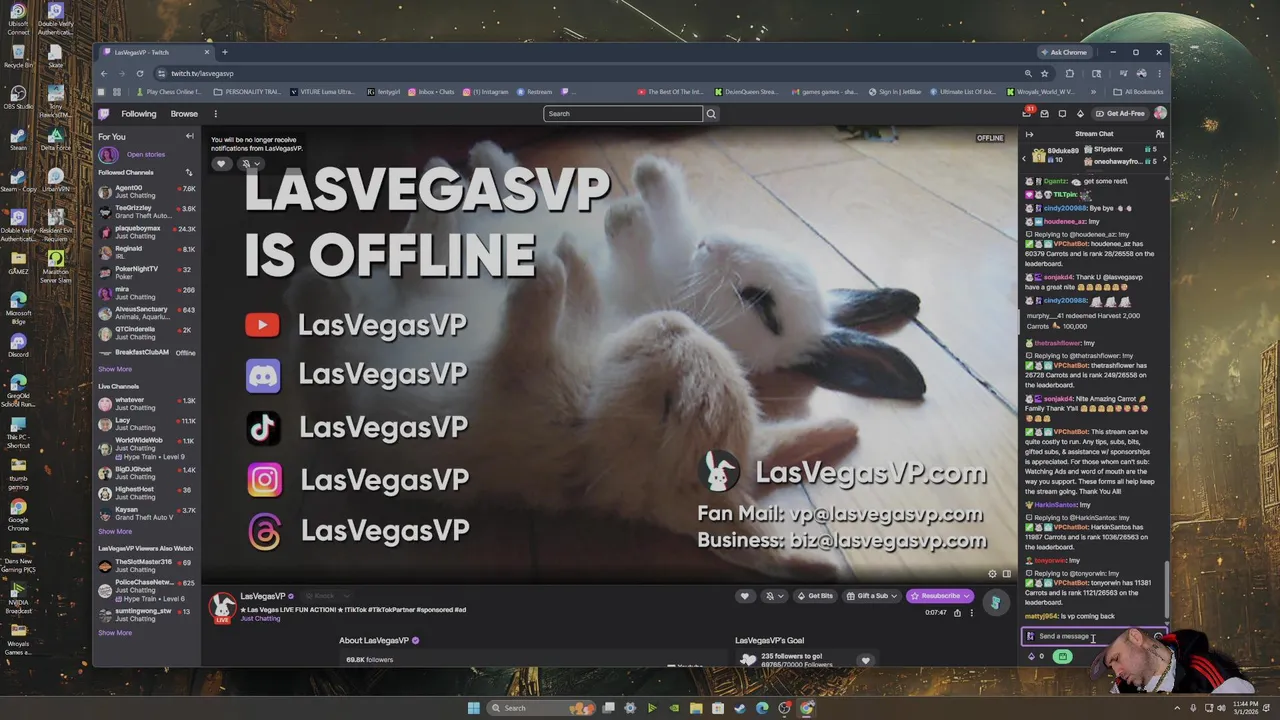Open video player settings gear
Image resolution: width=1280 pixels, height=720 pixels.
pos(992,574)
